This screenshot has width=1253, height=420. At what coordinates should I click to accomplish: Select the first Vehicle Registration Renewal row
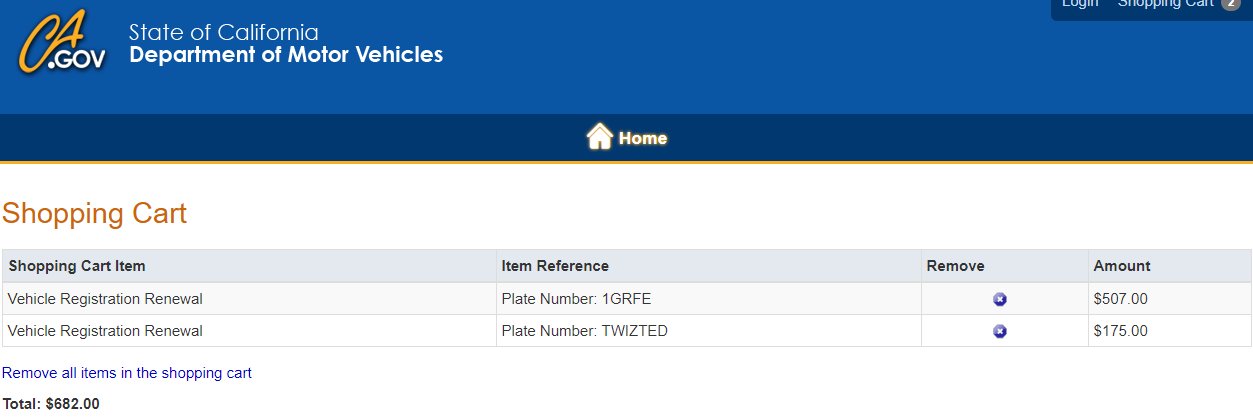click(626, 299)
